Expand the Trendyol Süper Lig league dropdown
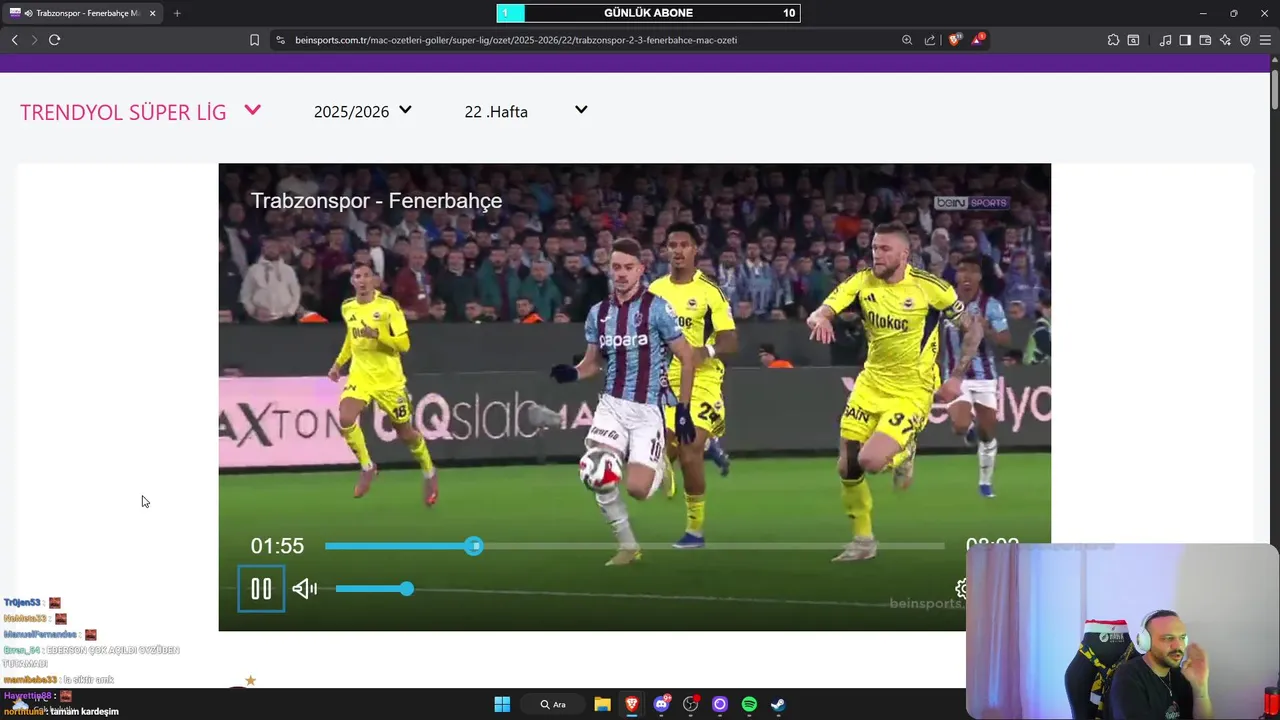Screen dimensions: 1280x720 pyautogui.click(x=140, y=112)
